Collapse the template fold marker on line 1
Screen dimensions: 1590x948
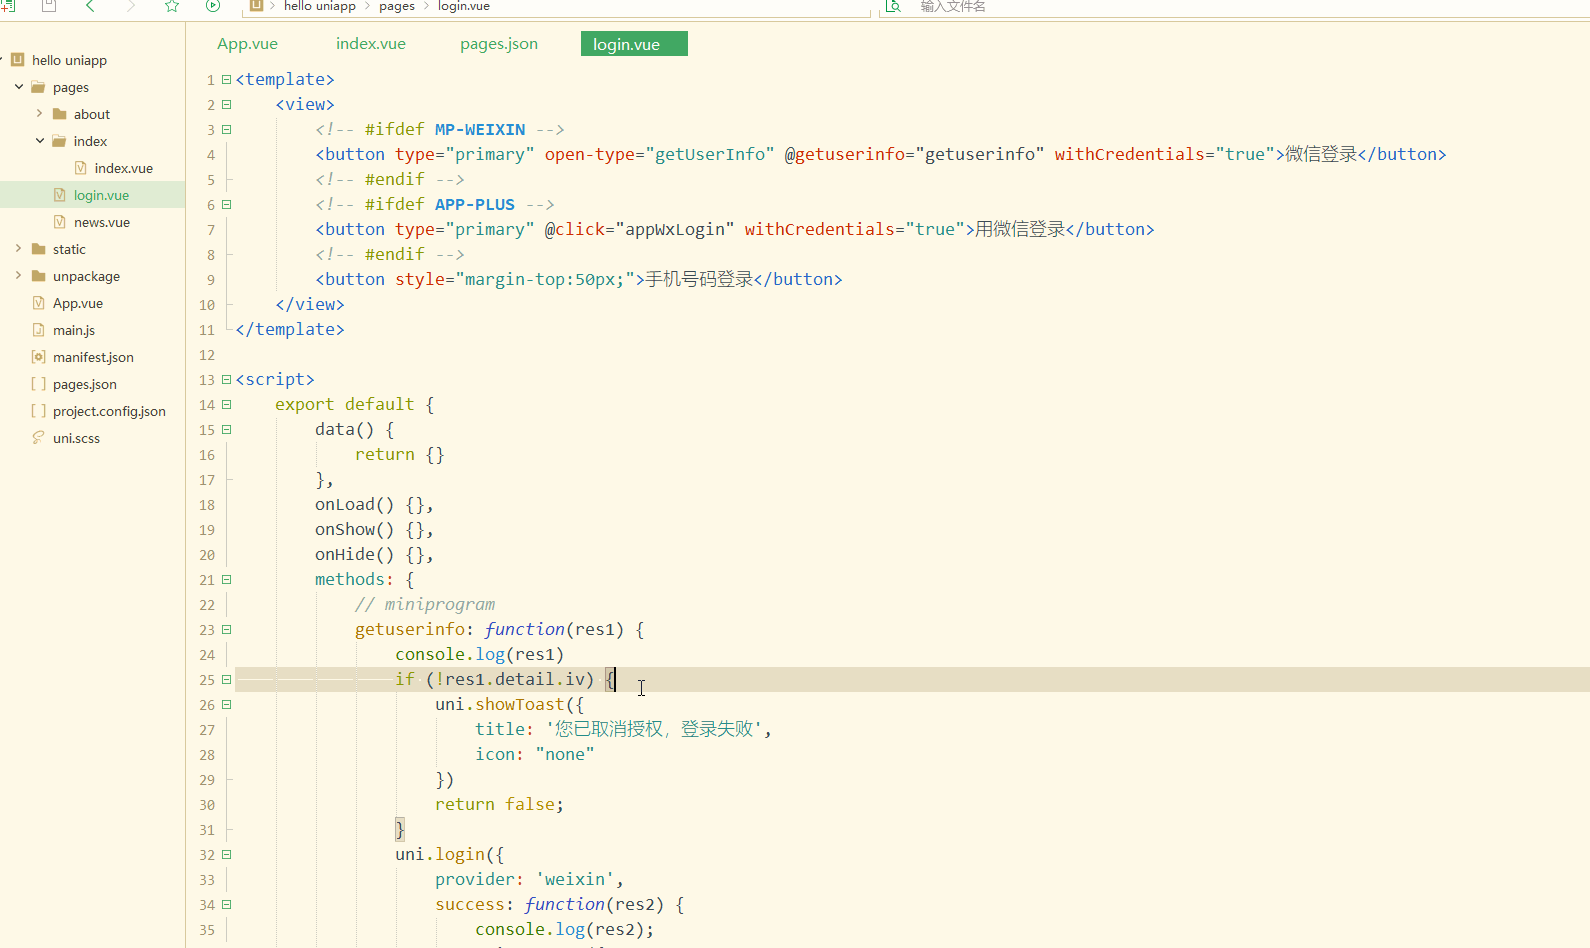click(226, 79)
